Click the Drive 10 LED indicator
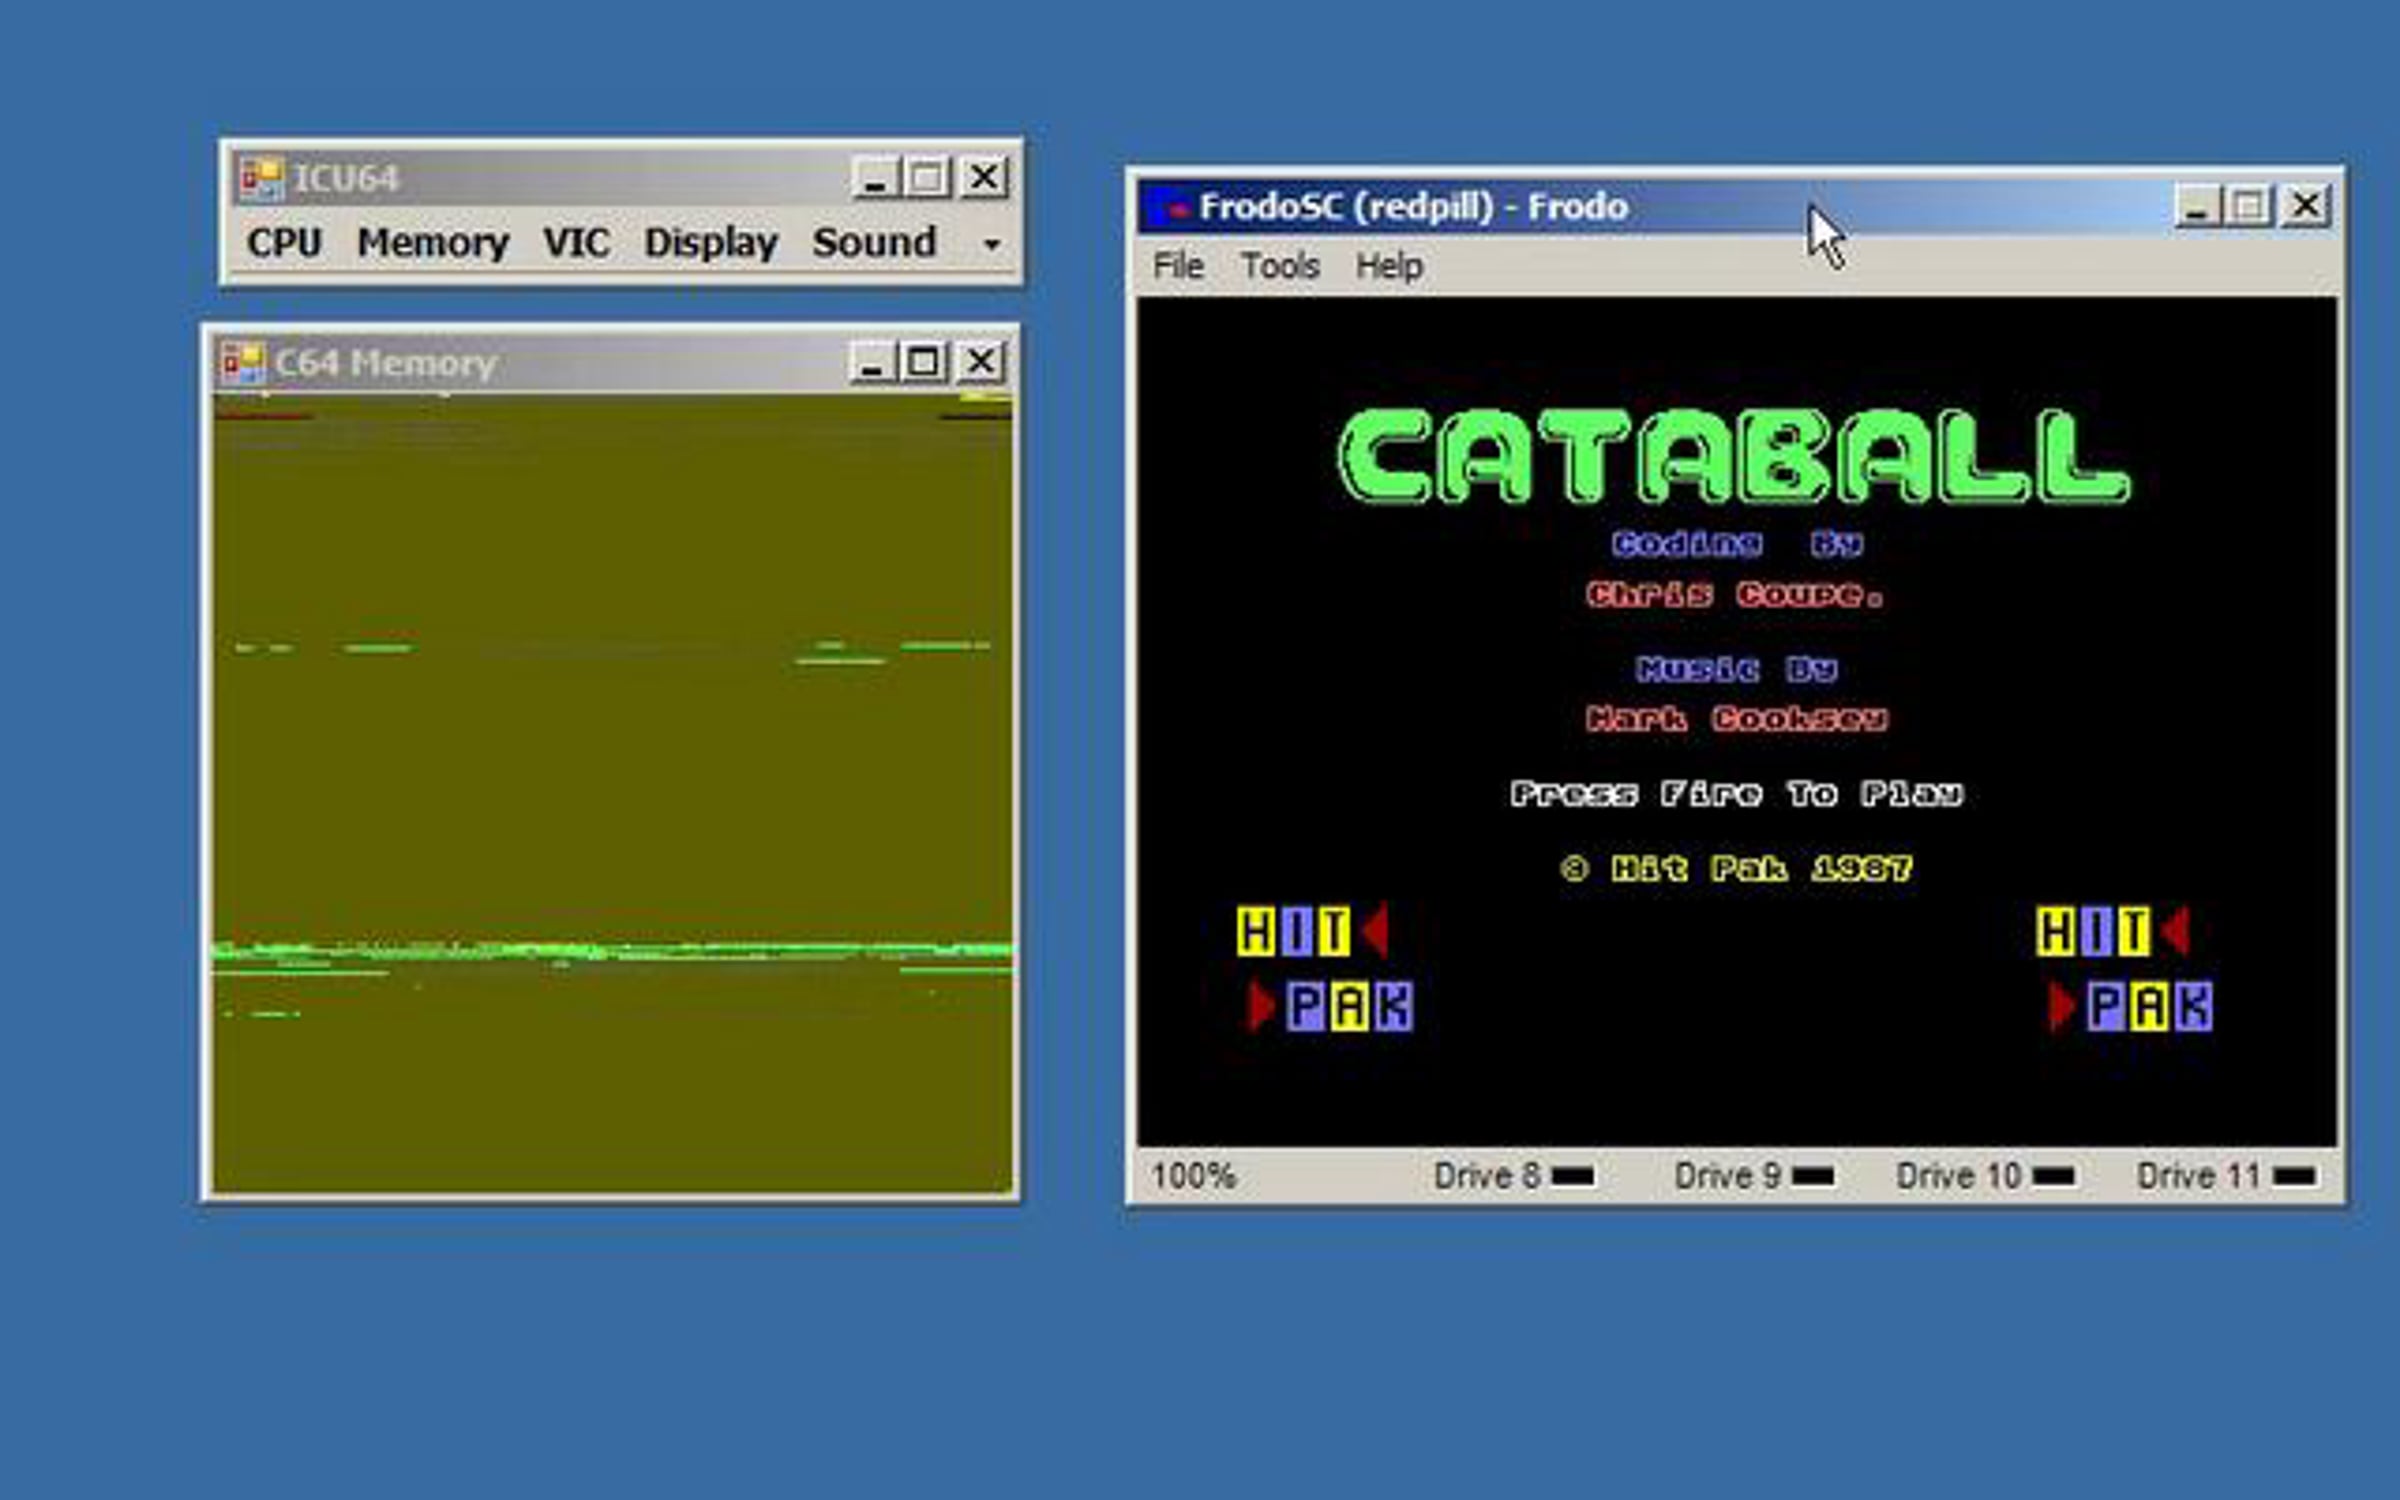2400x1500 pixels. tap(2053, 1176)
